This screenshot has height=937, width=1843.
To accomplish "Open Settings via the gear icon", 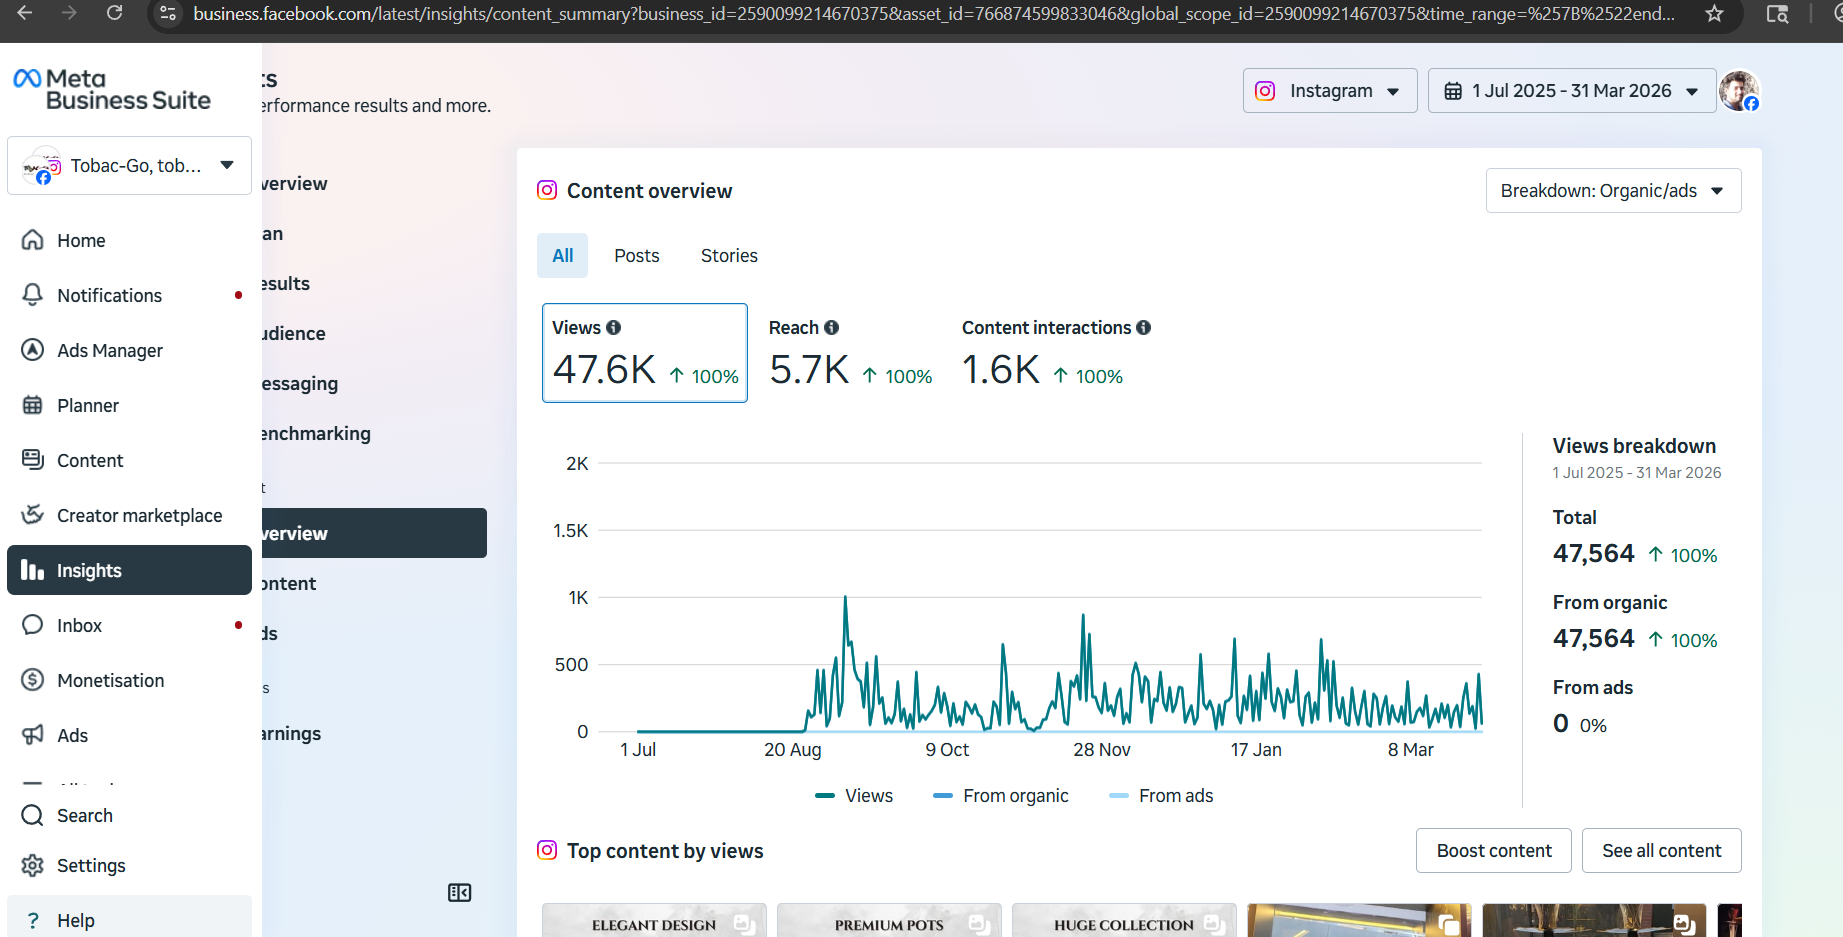I will coord(33,865).
